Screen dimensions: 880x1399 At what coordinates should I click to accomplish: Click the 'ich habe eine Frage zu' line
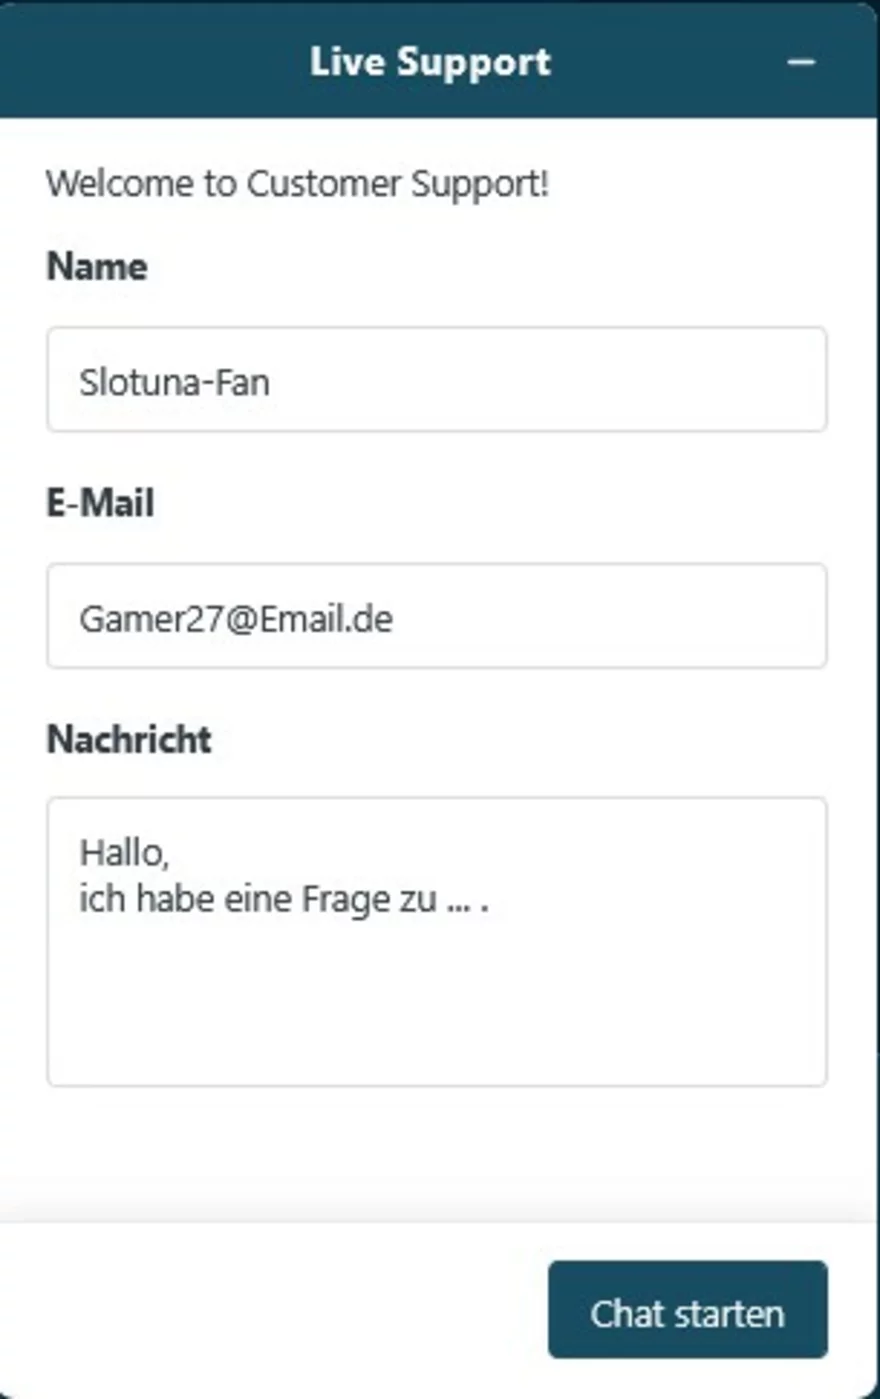point(258,899)
